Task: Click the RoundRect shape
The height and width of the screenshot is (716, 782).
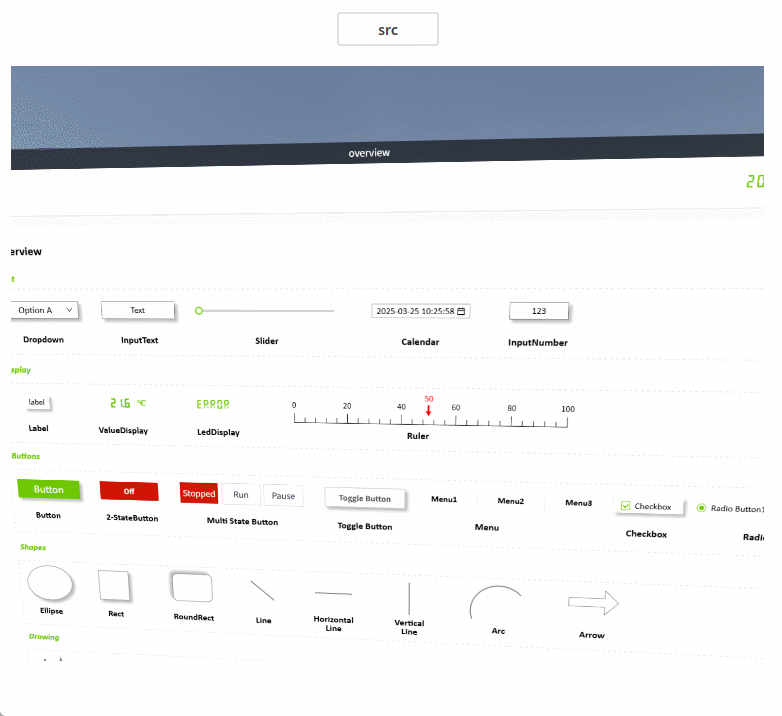Action: (191, 587)
